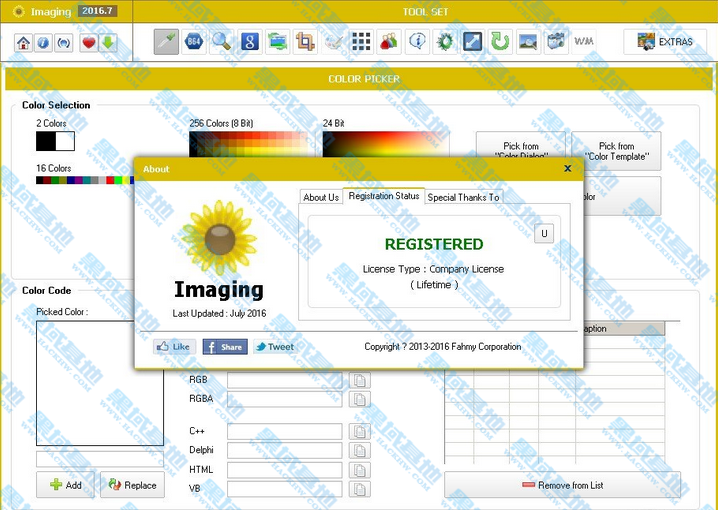Copy the C++ code value
Image resolution: width=718 pixels, height=510 pixels.
[359, 431]
